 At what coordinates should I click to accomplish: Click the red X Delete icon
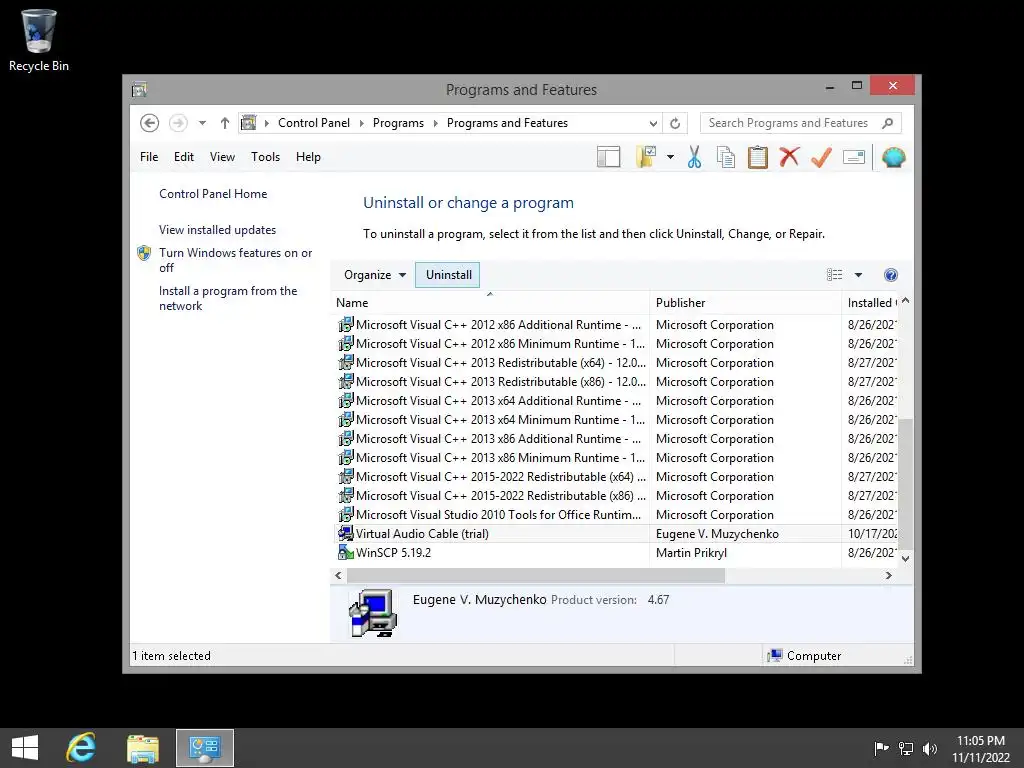789,157
